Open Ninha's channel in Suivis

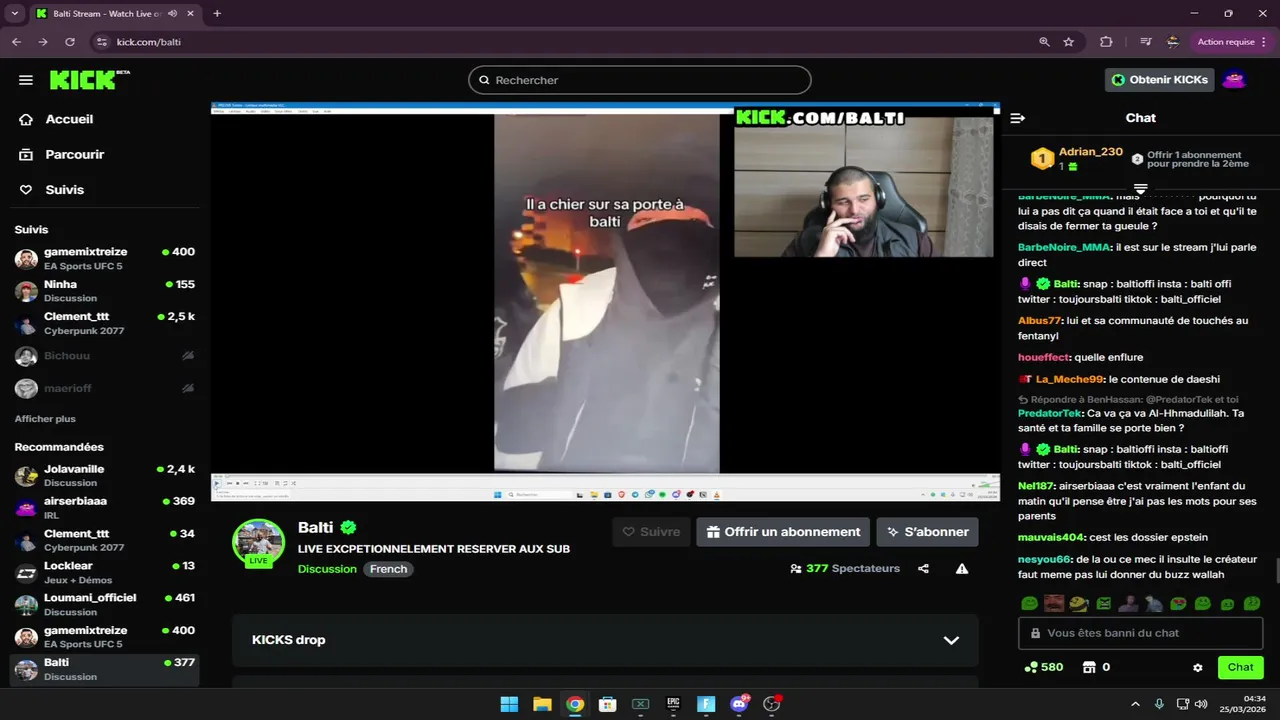(x=105, y=291)
